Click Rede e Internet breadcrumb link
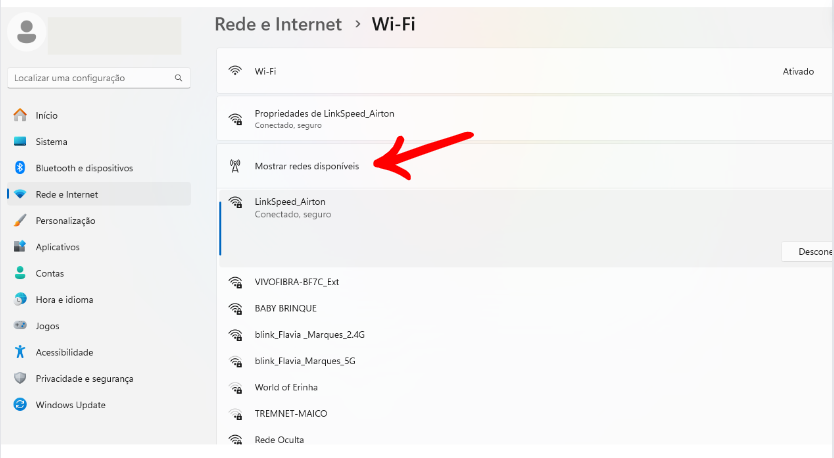Viewport: 834px width, 458px height. [278, 24]
